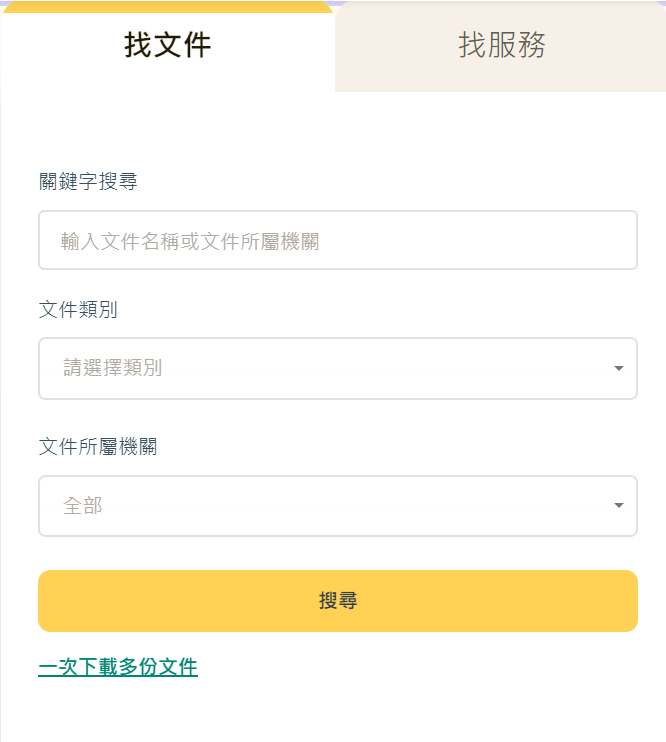This screenshot has height=742, width=666.
Task: Switch to the 找文件 tab
Action: click(x=167, y=46)
